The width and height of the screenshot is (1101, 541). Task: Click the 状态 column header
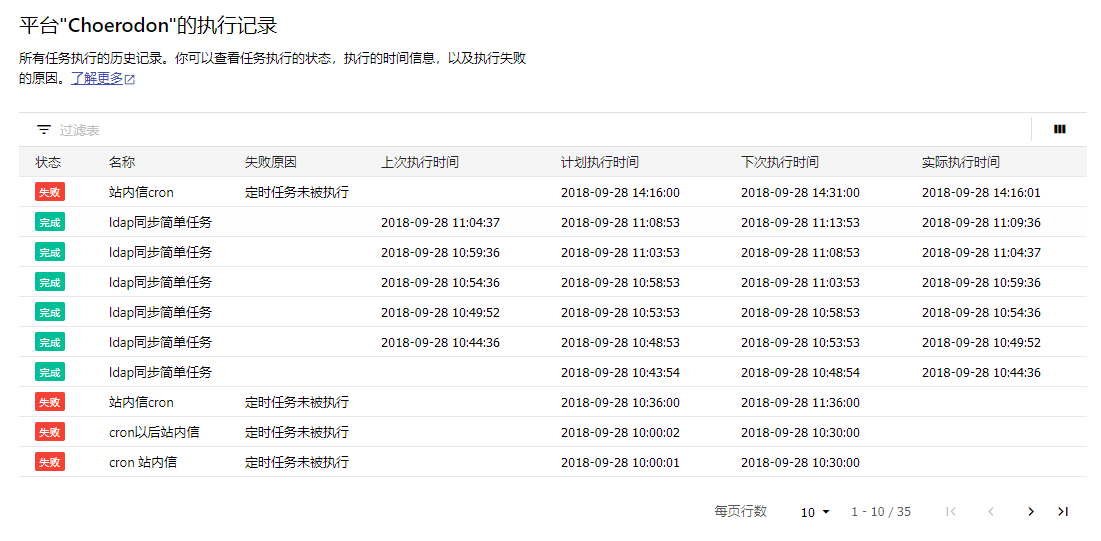48,162
